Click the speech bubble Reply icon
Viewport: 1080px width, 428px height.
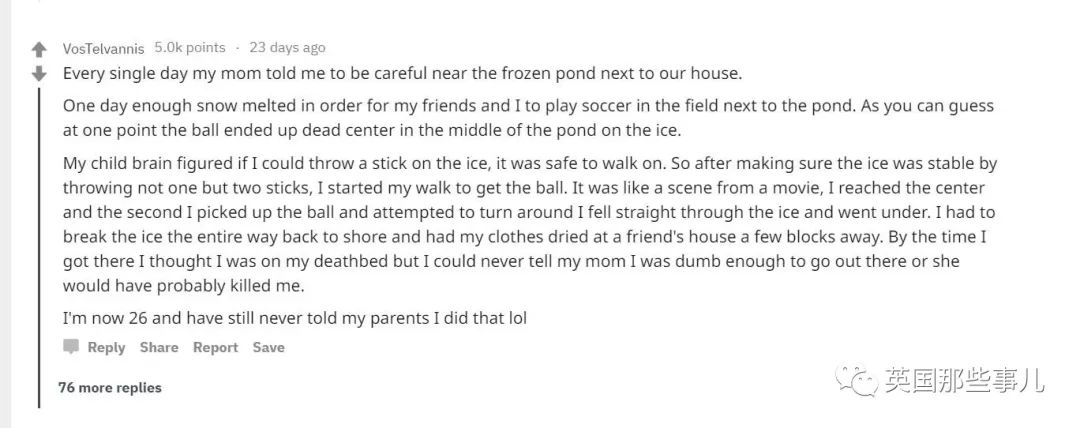pyautogui.click(x=70, y=347)
